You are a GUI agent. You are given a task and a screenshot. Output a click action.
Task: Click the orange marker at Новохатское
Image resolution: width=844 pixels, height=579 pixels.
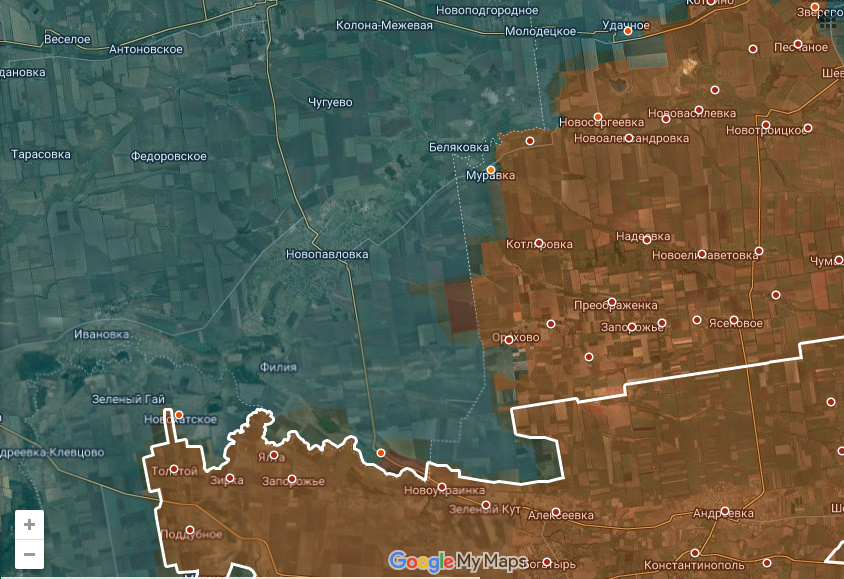click(x=179, y=415)
